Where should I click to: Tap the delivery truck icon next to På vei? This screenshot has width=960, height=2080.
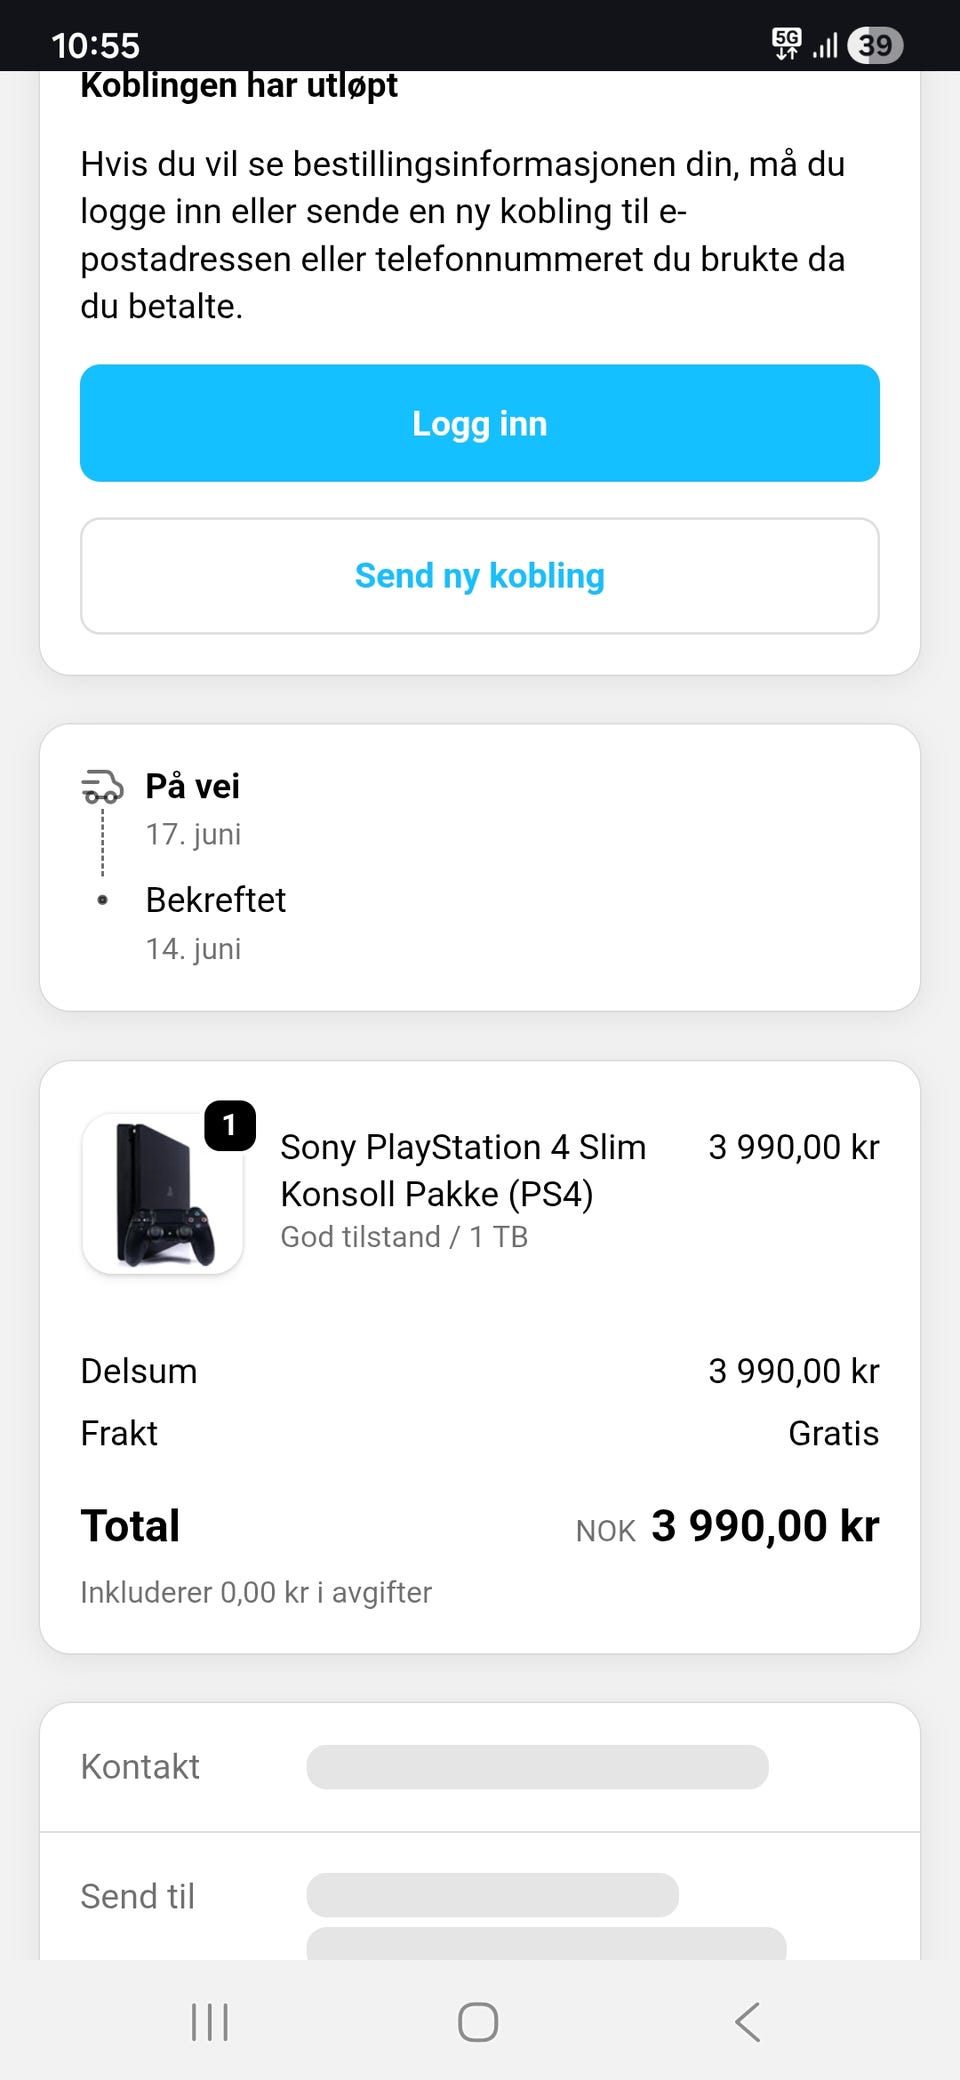(x=102, y=787)
